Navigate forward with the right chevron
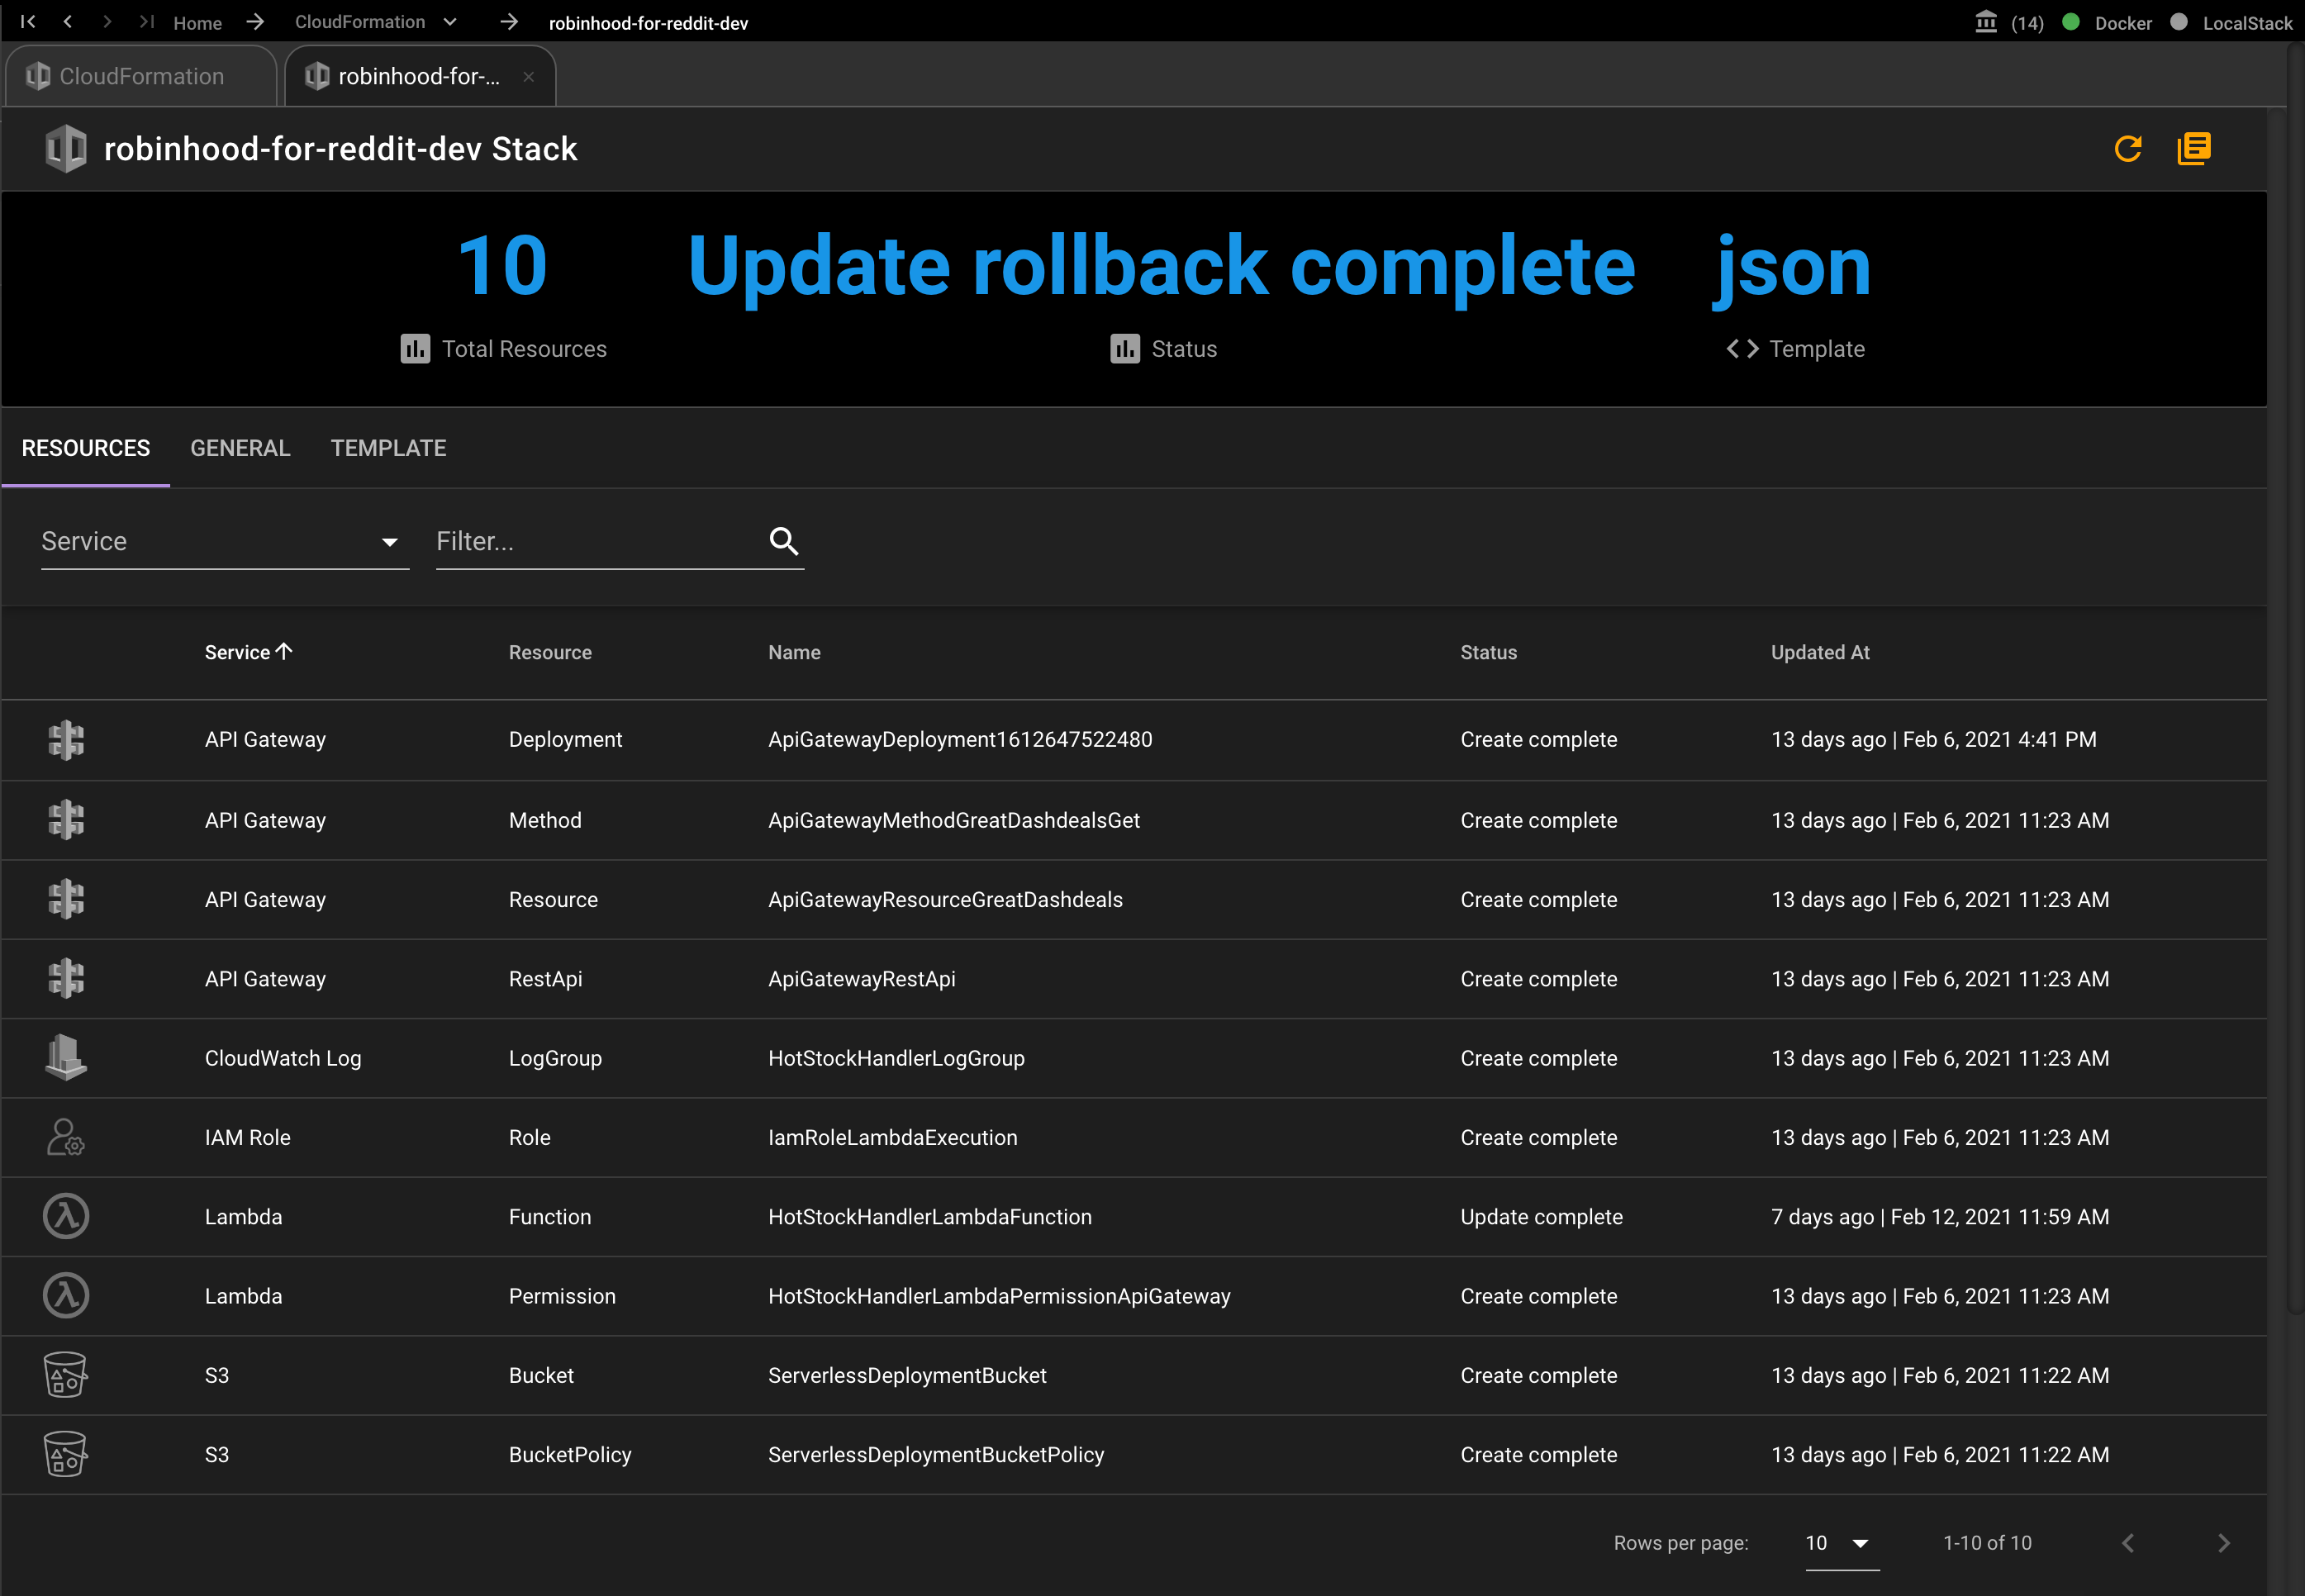 coord(107,21)
